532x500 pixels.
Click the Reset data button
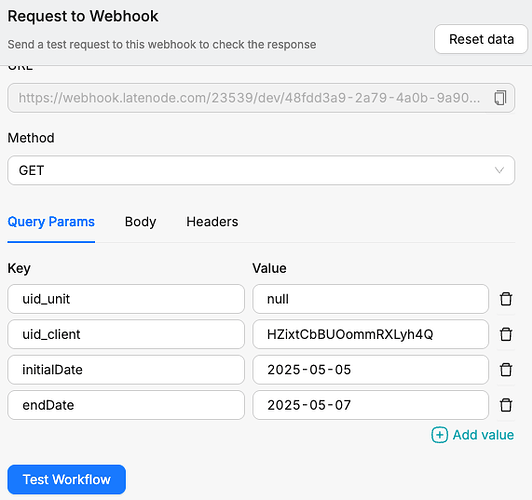[x=481, y=39]
